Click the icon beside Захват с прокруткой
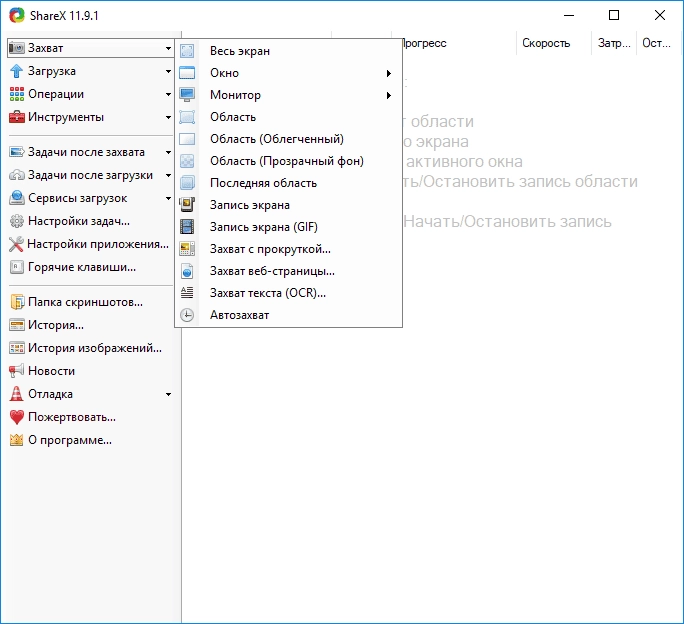The image size is (684, 624). point(187,249)
